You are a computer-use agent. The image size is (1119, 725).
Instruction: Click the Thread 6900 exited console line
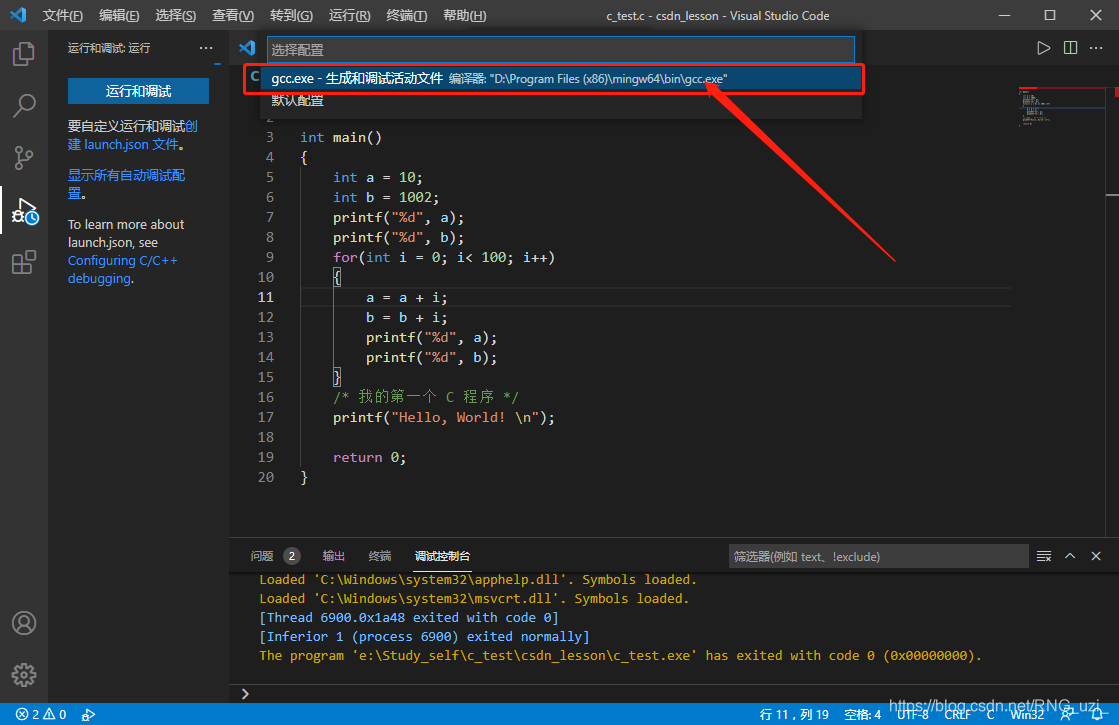point(409,617)
